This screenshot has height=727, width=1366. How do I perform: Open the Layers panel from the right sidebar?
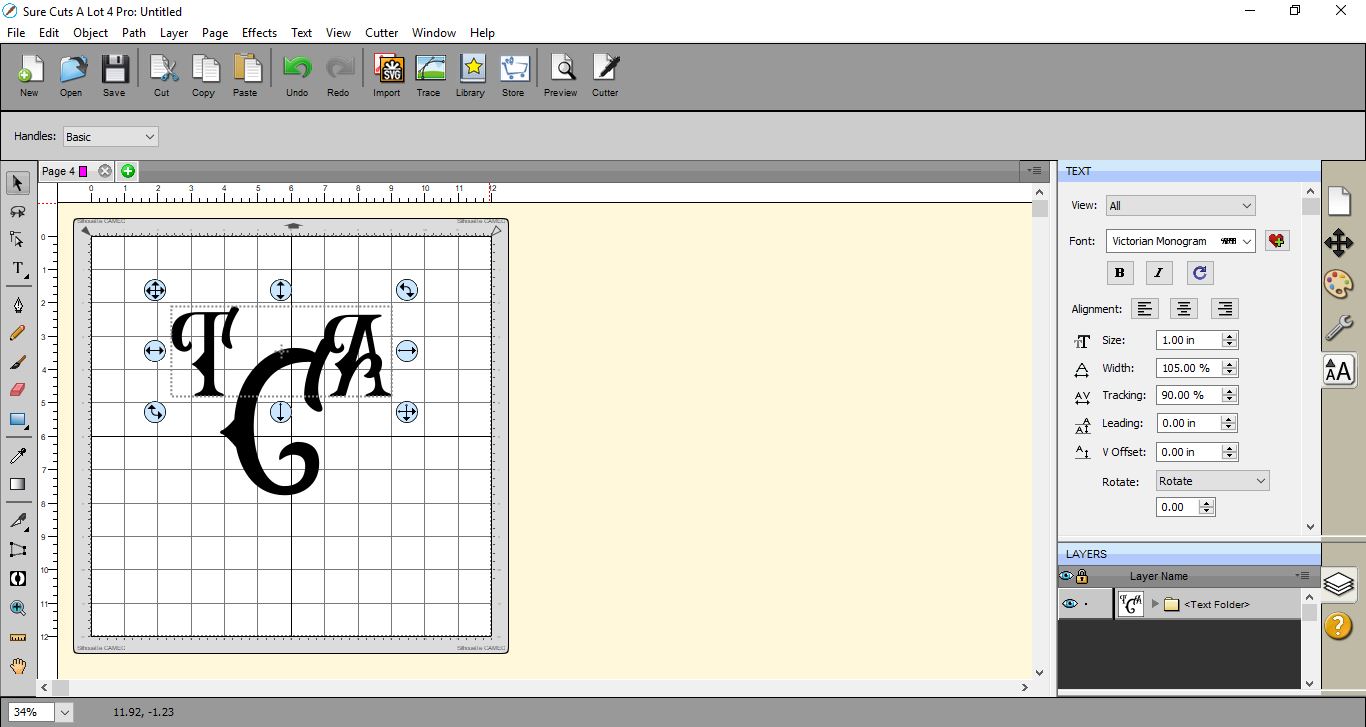click(x=1339, y=584)
